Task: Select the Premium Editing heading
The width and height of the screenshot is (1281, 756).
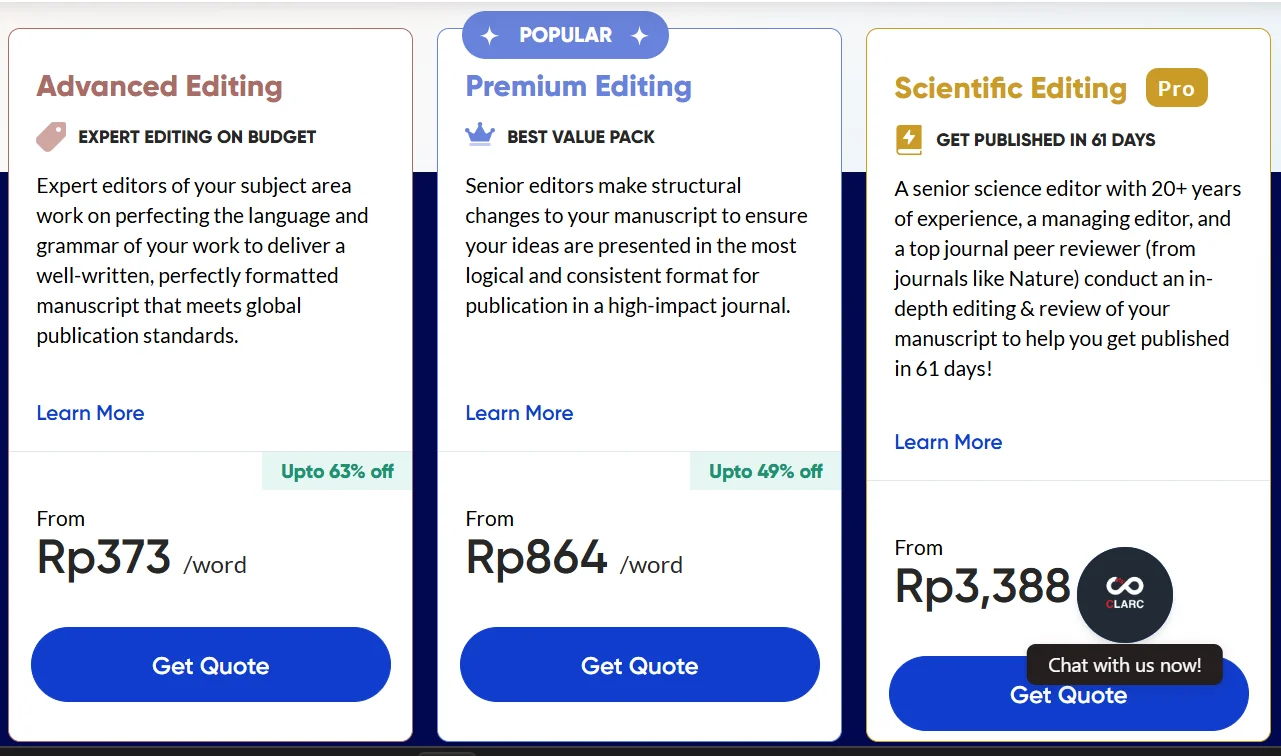Action: click(x=578, y=86)
